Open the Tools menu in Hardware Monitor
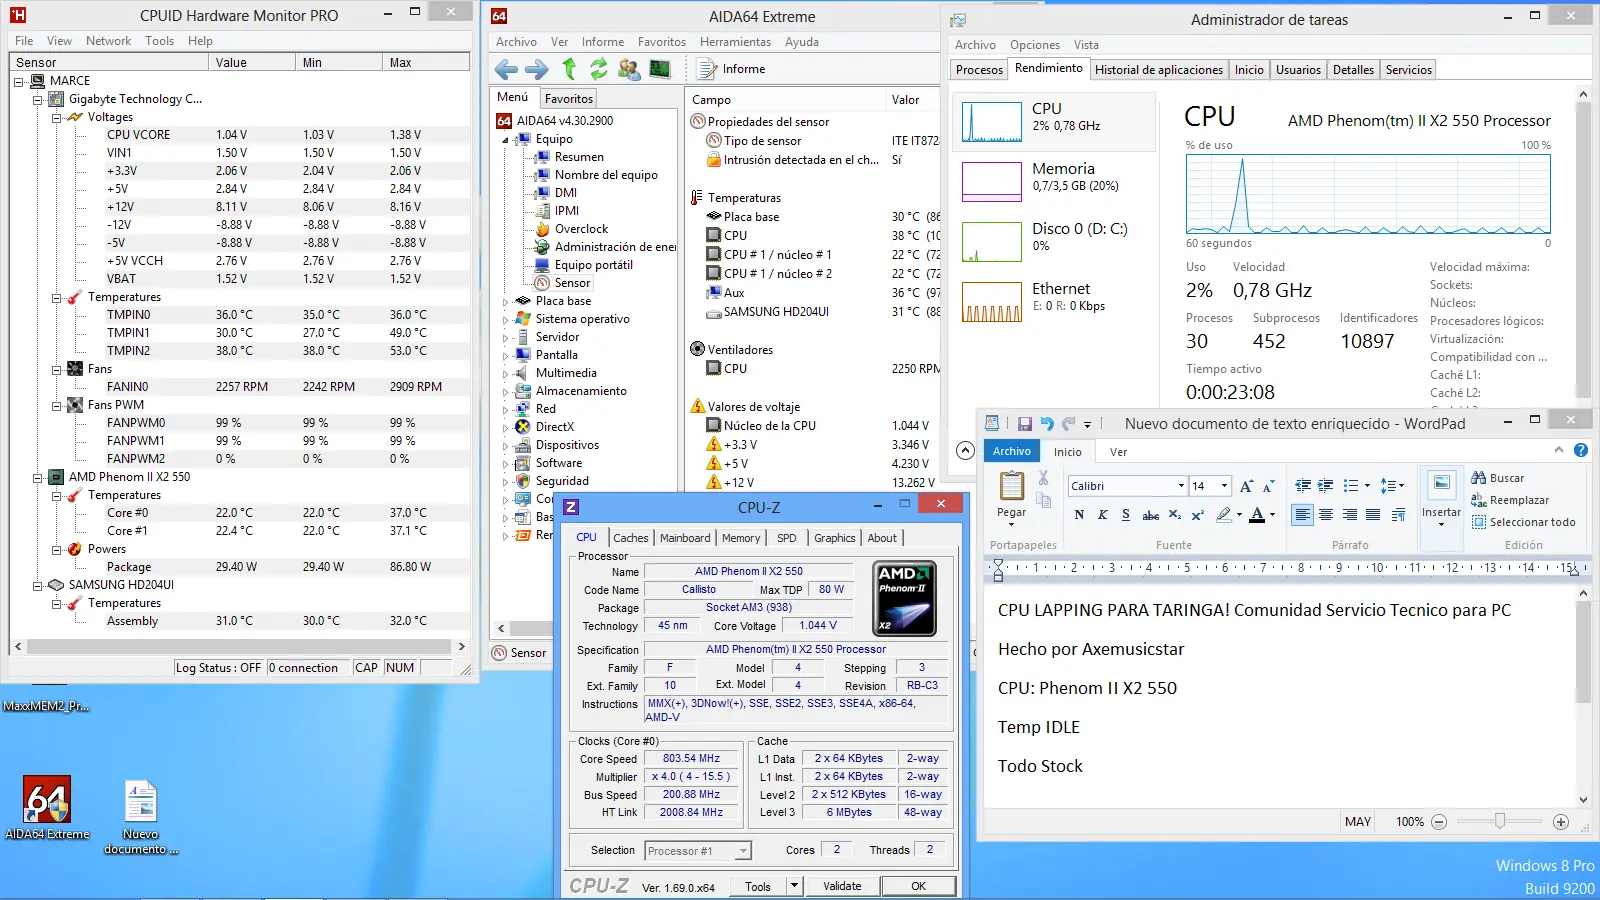 159,41
